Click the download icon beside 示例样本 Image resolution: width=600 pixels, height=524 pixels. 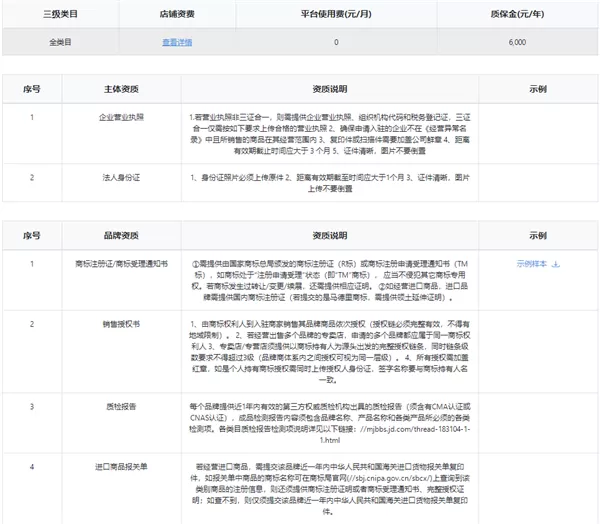[x=556, y=264]
